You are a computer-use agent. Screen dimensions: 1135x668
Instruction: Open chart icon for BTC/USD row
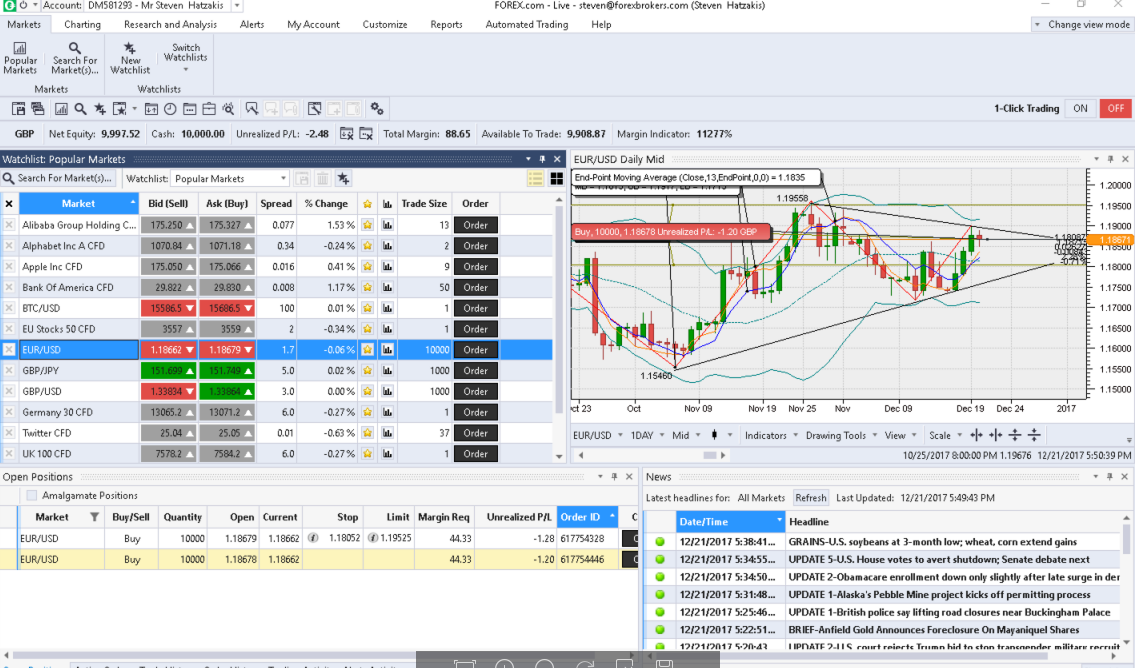pyautogui.click(x=387, y=308)
